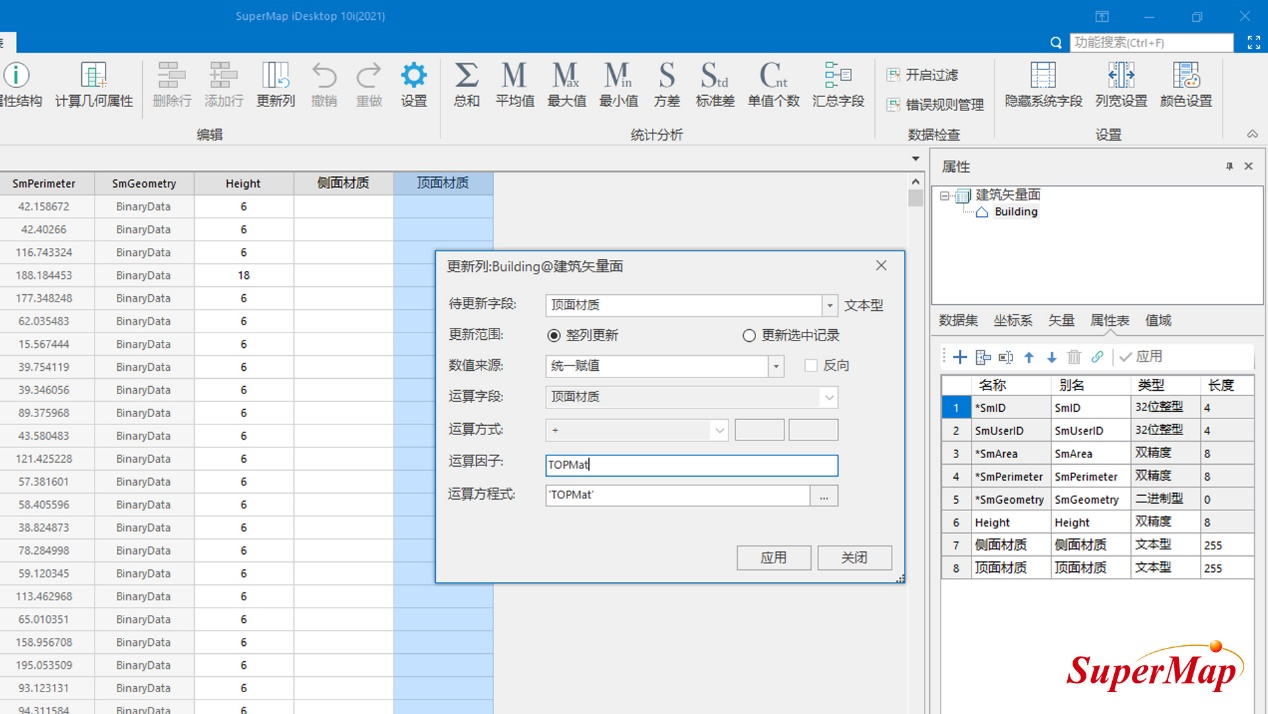Click the 关闭 button in dialog

coord(854,558)
